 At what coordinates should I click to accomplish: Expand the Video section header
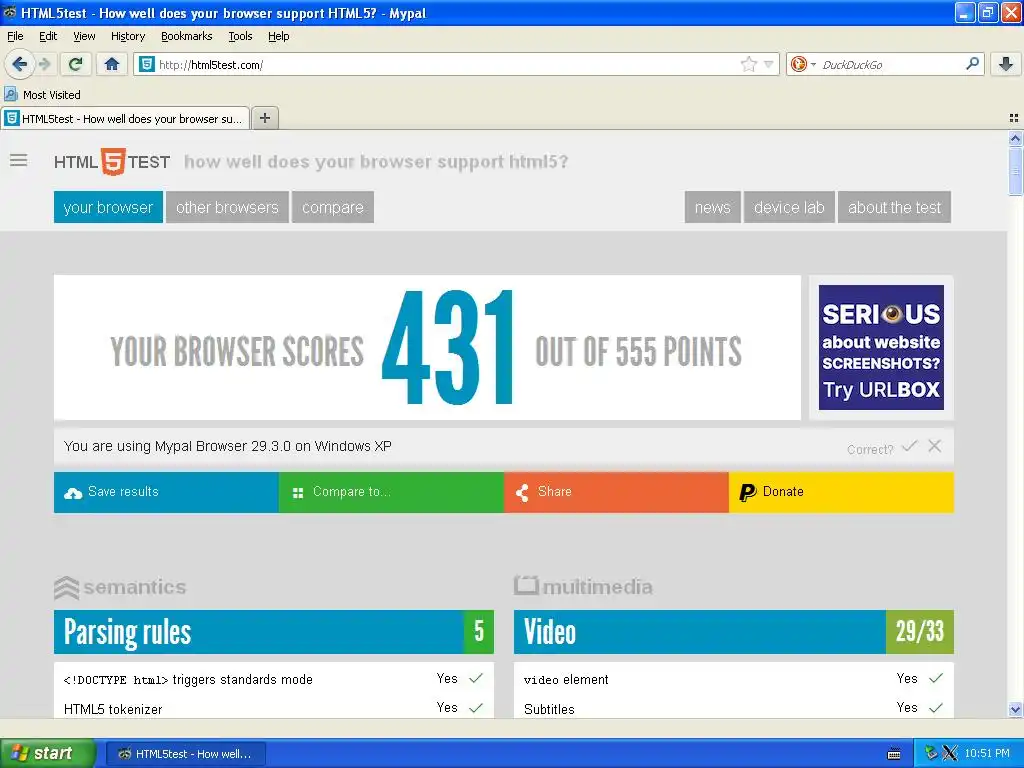[x=733, y=632]
